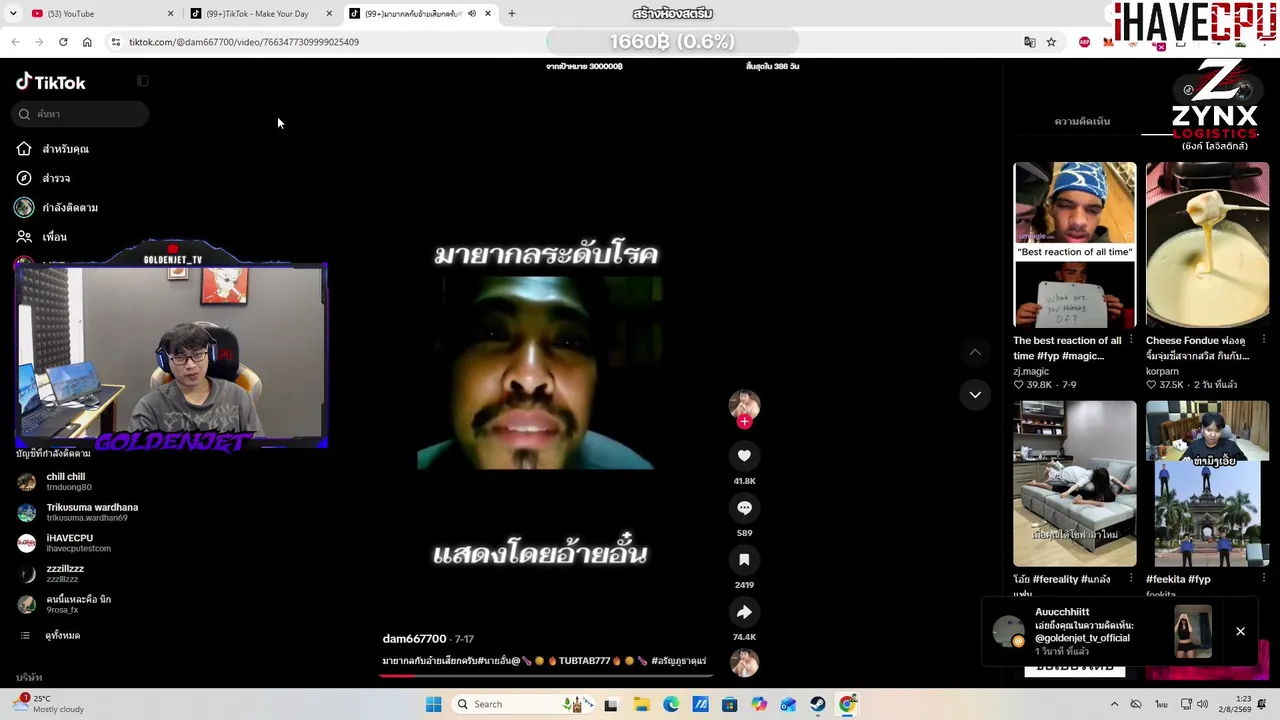Open #ferealtity sofa video thumbnail

1075,484
